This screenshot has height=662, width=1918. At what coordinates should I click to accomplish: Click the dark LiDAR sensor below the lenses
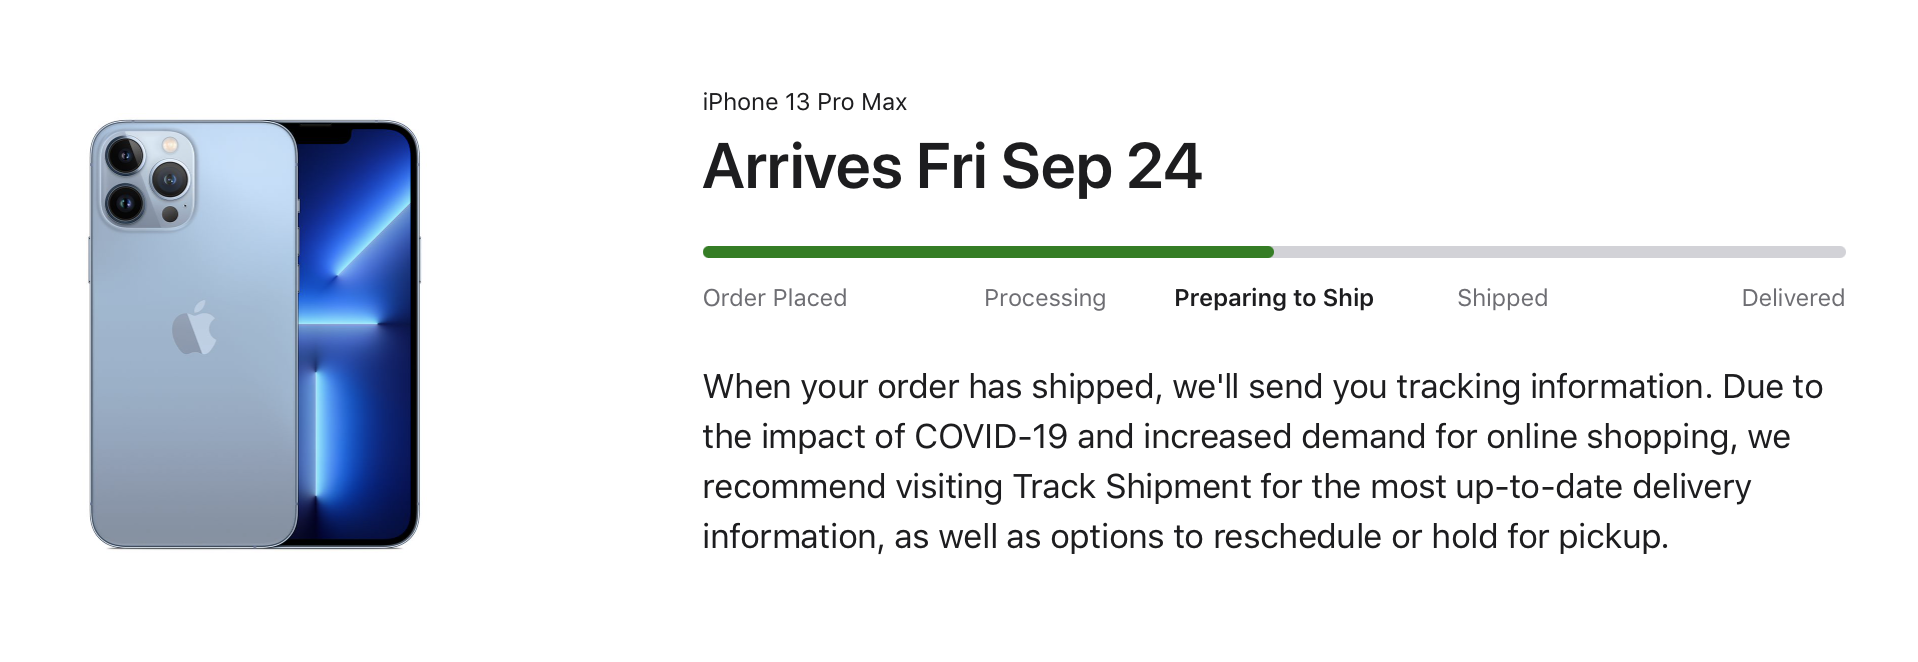point(170,214)
